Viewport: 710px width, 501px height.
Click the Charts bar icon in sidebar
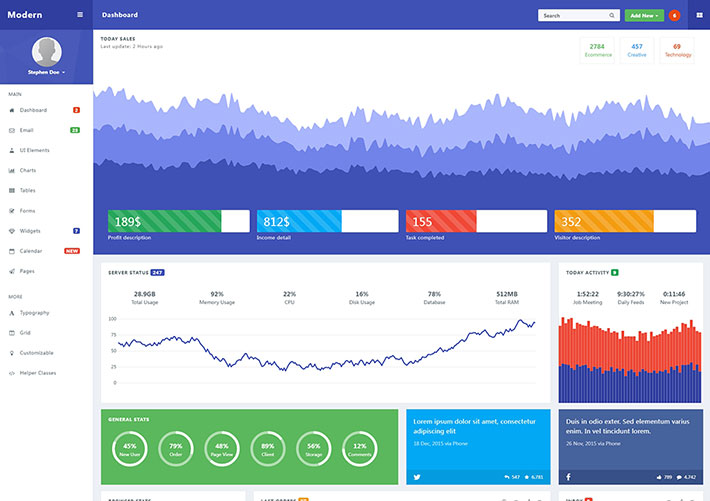pyautogui.click(x=11, y=170)
